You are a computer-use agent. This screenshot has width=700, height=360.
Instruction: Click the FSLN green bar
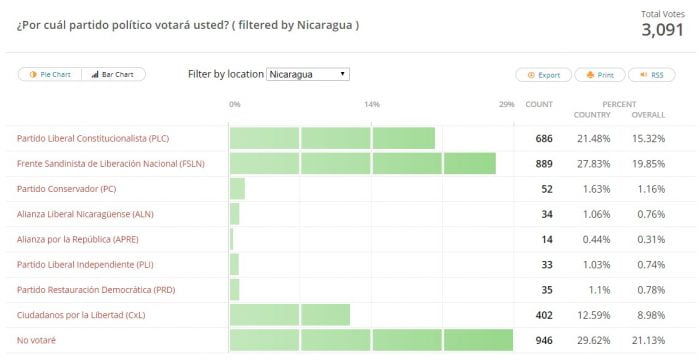(x=363, y=163)
